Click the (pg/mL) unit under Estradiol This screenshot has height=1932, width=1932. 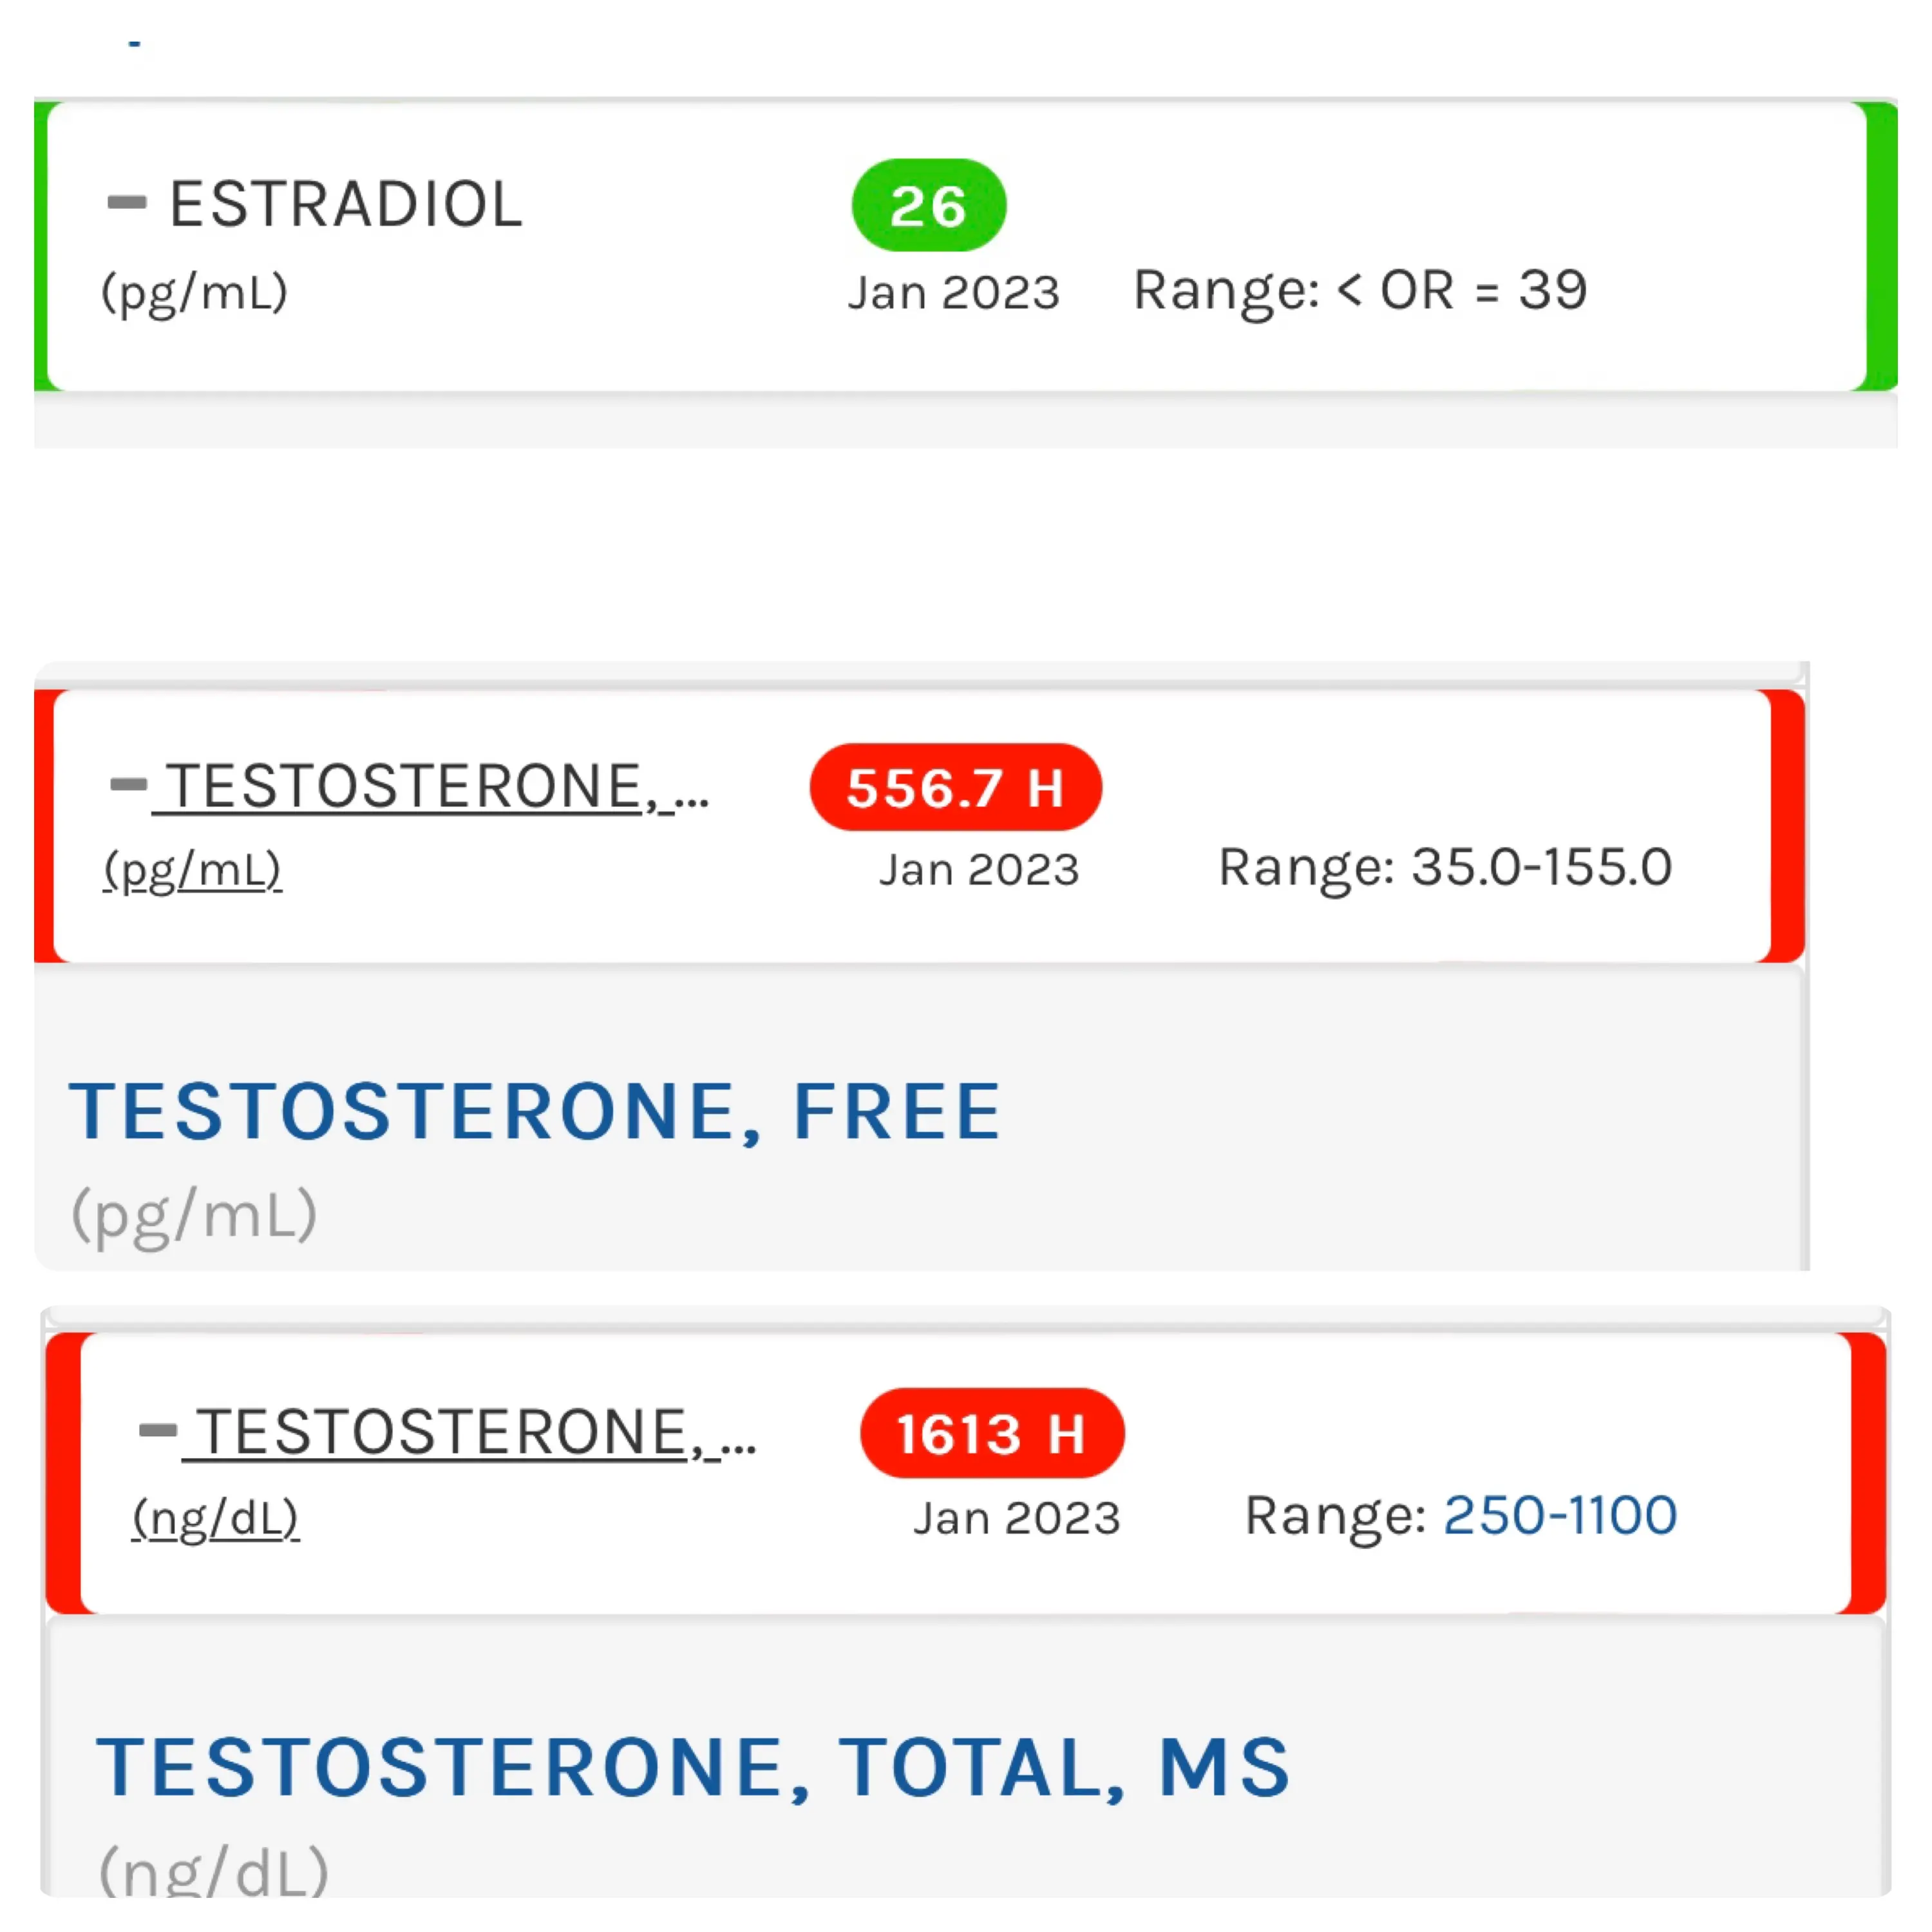(x=195, y=293)
